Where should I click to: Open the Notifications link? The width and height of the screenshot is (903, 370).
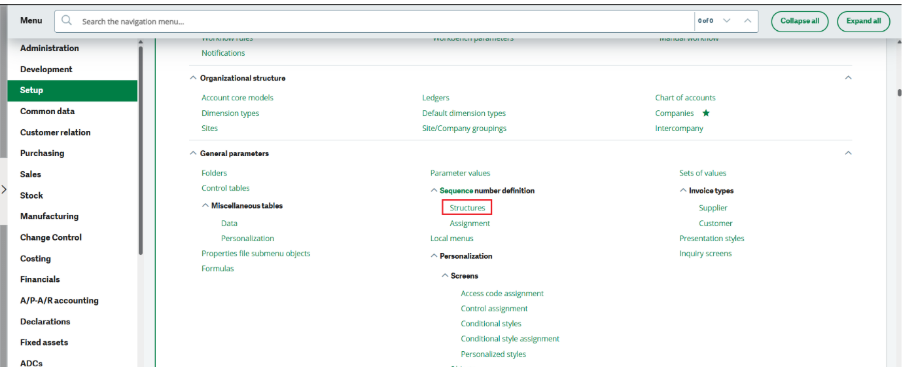click(223, 53)
